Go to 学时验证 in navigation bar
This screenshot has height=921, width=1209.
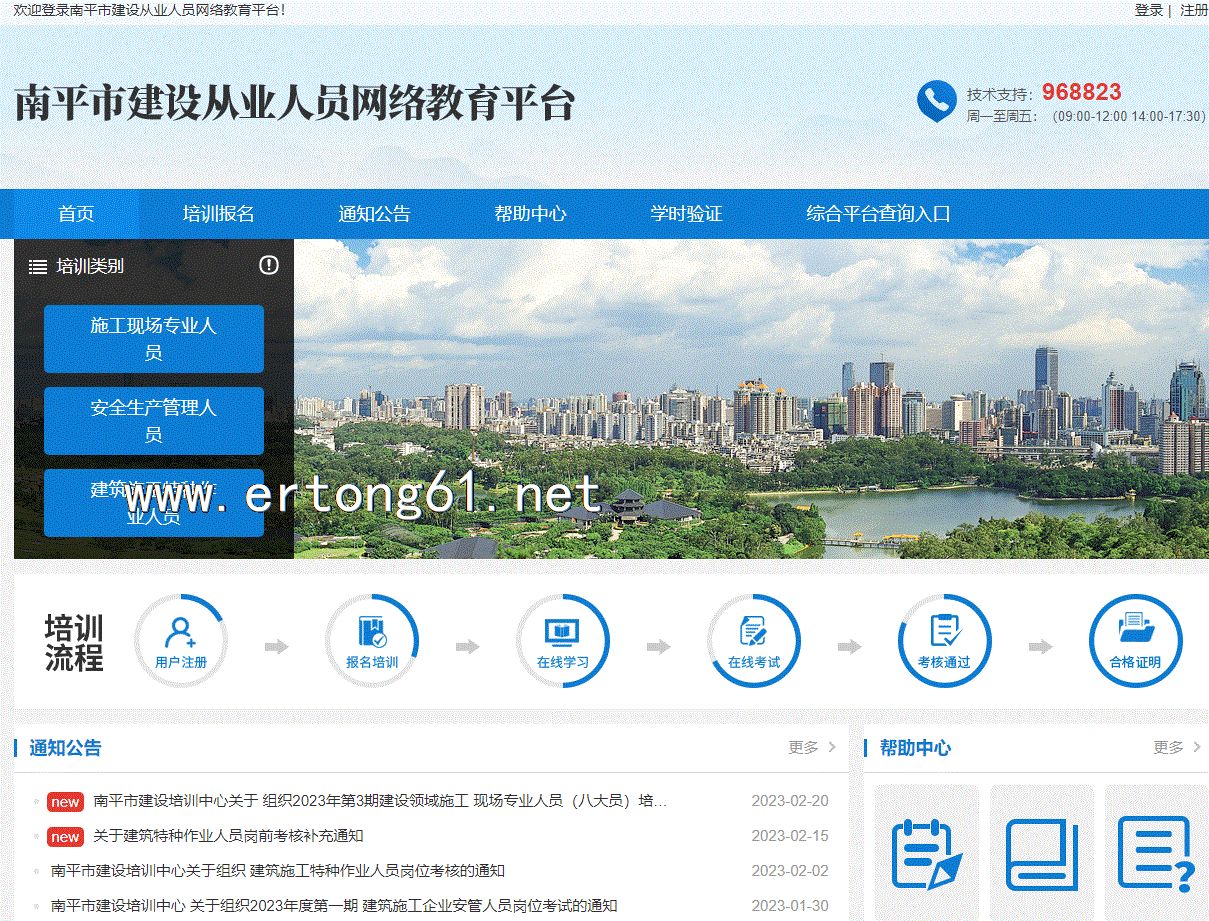point(686,214)
